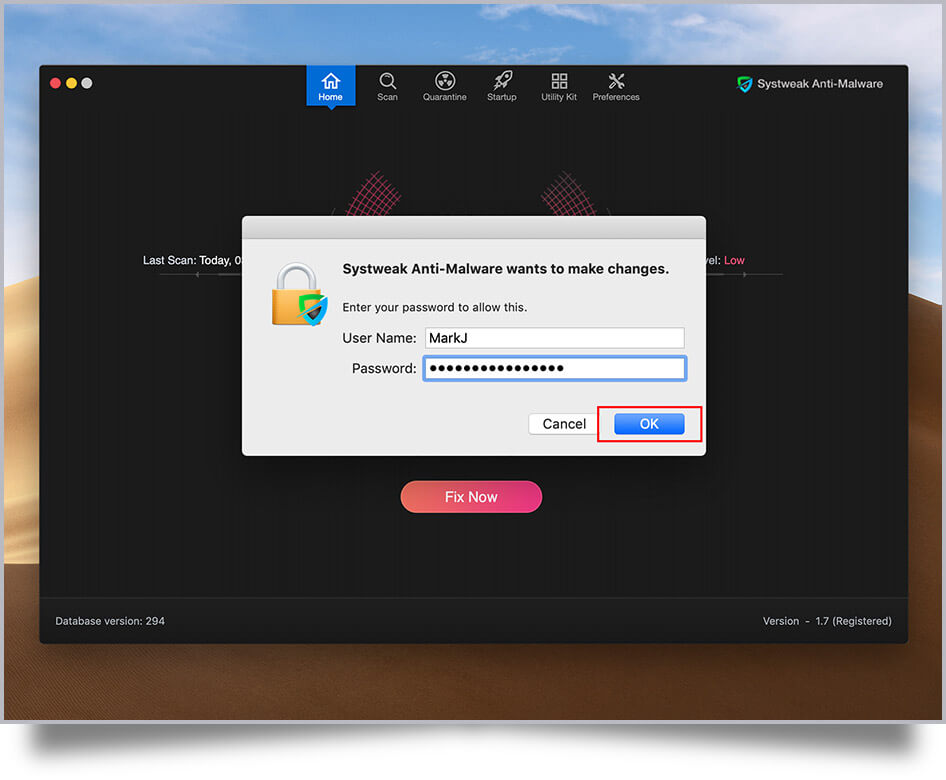Screen dimensions: 946x780
Task: Open the Home tab
Action: tap(331, 86)
